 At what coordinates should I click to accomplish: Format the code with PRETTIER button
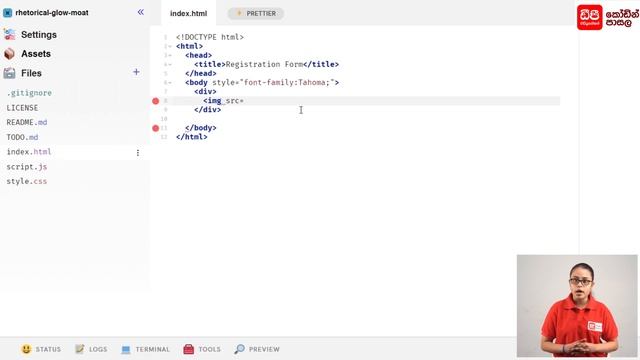256,13
